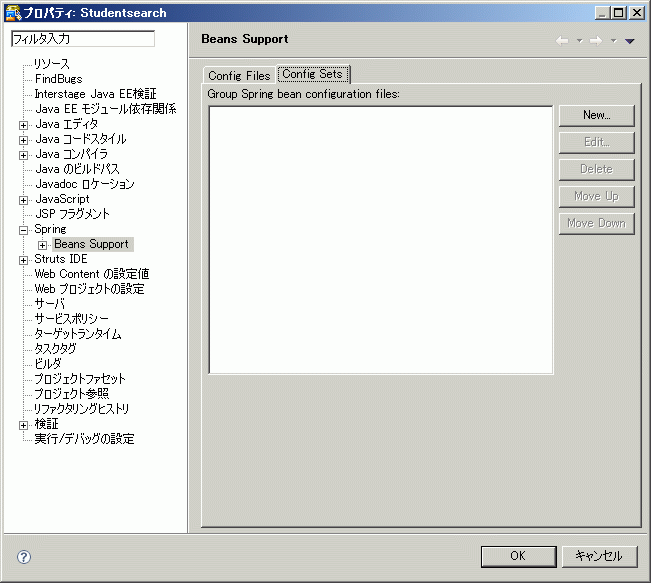Select タスクタグ in the tree
This screenshot has height=583, width=651.
[x=55, y=349]
